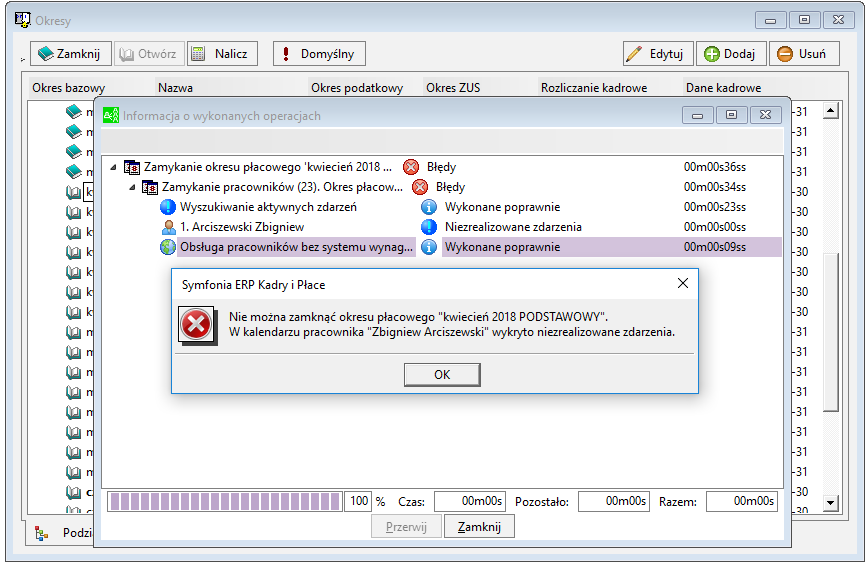Click the orange Usuń button
Image resolution: width=867 pixels, height=564 pixels.
coord(804,54)
